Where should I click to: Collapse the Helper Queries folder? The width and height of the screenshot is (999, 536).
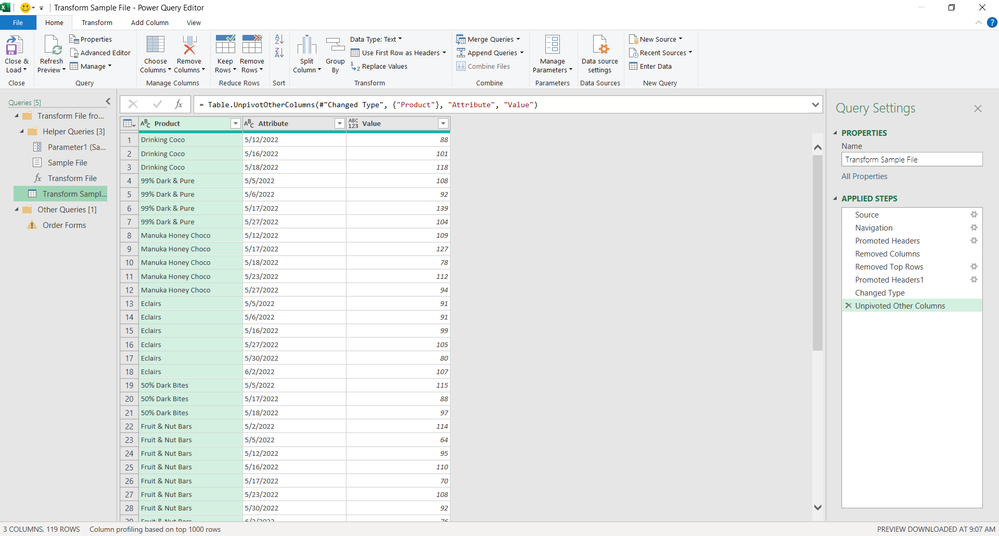click(x=22, y=131)
